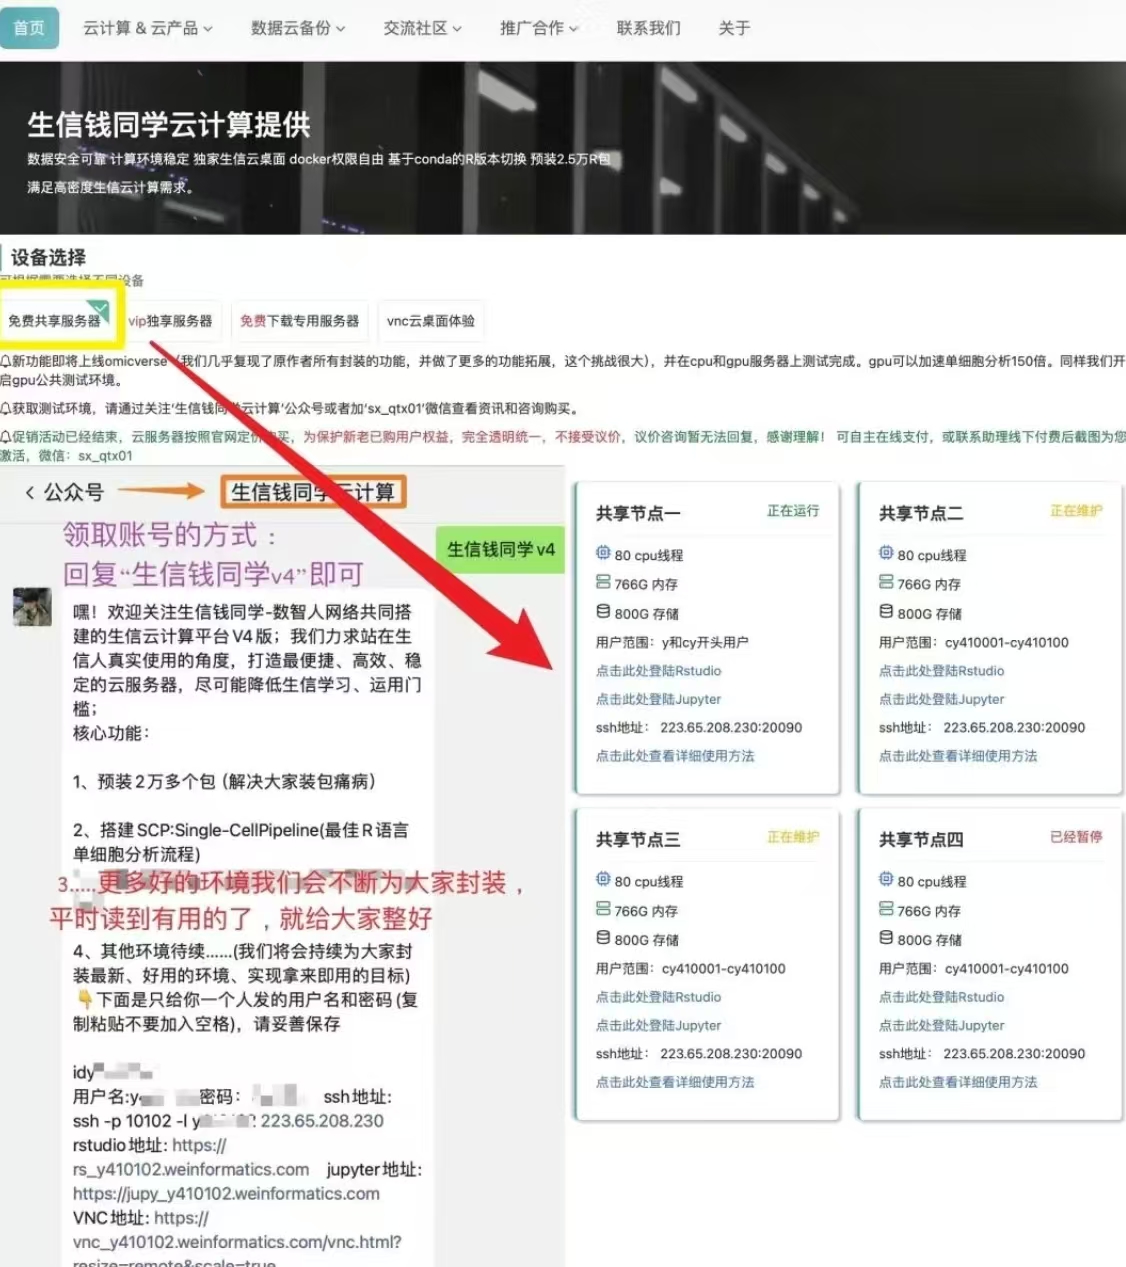Open the jupy_y410102.weinformatics.com jupyter link
This screenshot has height=1267, width=1126.
pos(226,1194)
